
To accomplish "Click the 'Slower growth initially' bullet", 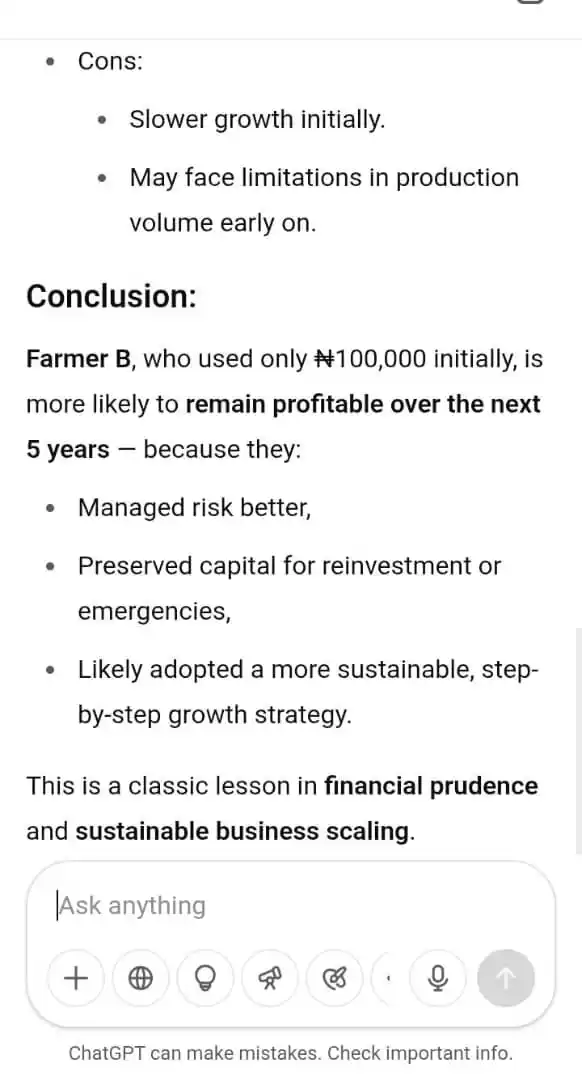I will click(257, 119).
